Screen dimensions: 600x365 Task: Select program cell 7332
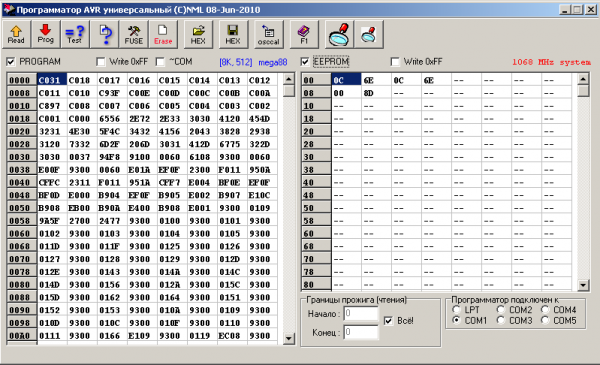(82, 144)
